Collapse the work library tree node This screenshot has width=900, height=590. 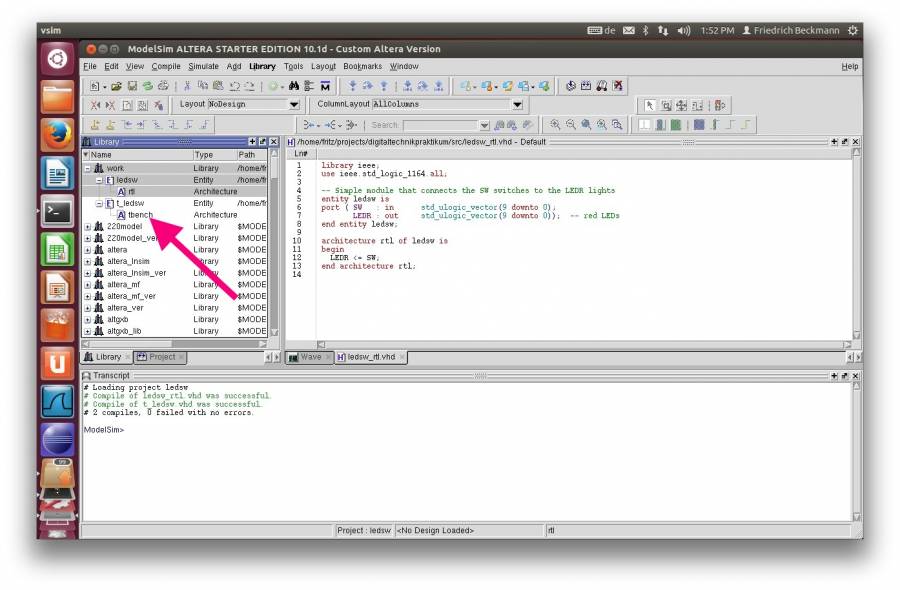[90, 168]
